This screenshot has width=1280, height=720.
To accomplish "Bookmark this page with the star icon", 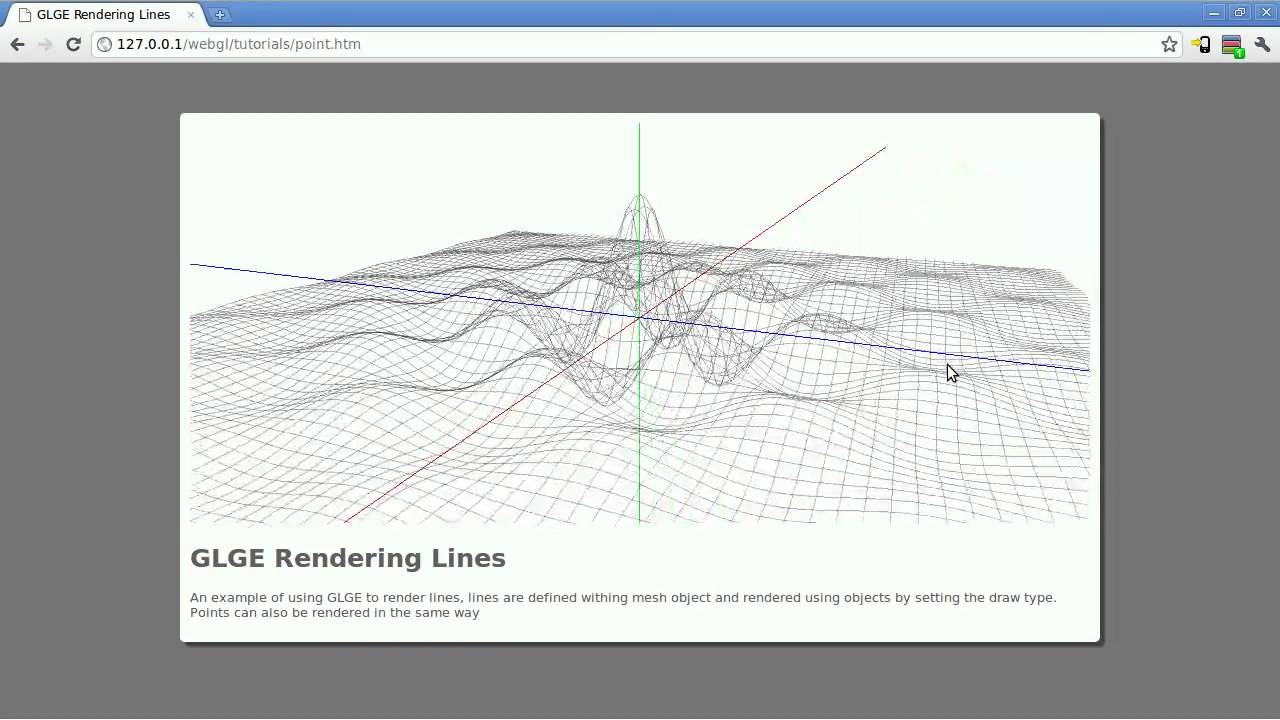I will (1169, 44).
